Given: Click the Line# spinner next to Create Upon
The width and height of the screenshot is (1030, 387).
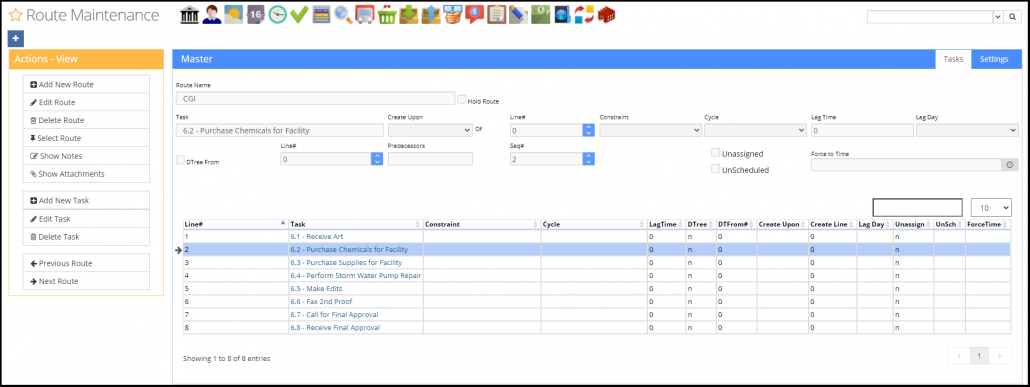Looking at the screenshot, I should point(589,130).
